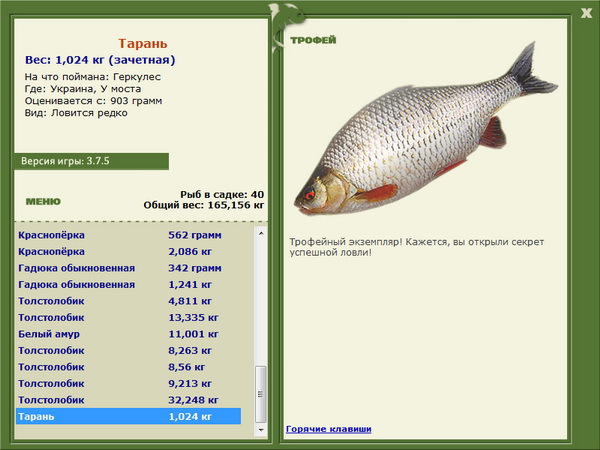Open the МЕНЮ button
Image resolution: width=600 pixels, height=450 pixels.
tap(43, 201)
